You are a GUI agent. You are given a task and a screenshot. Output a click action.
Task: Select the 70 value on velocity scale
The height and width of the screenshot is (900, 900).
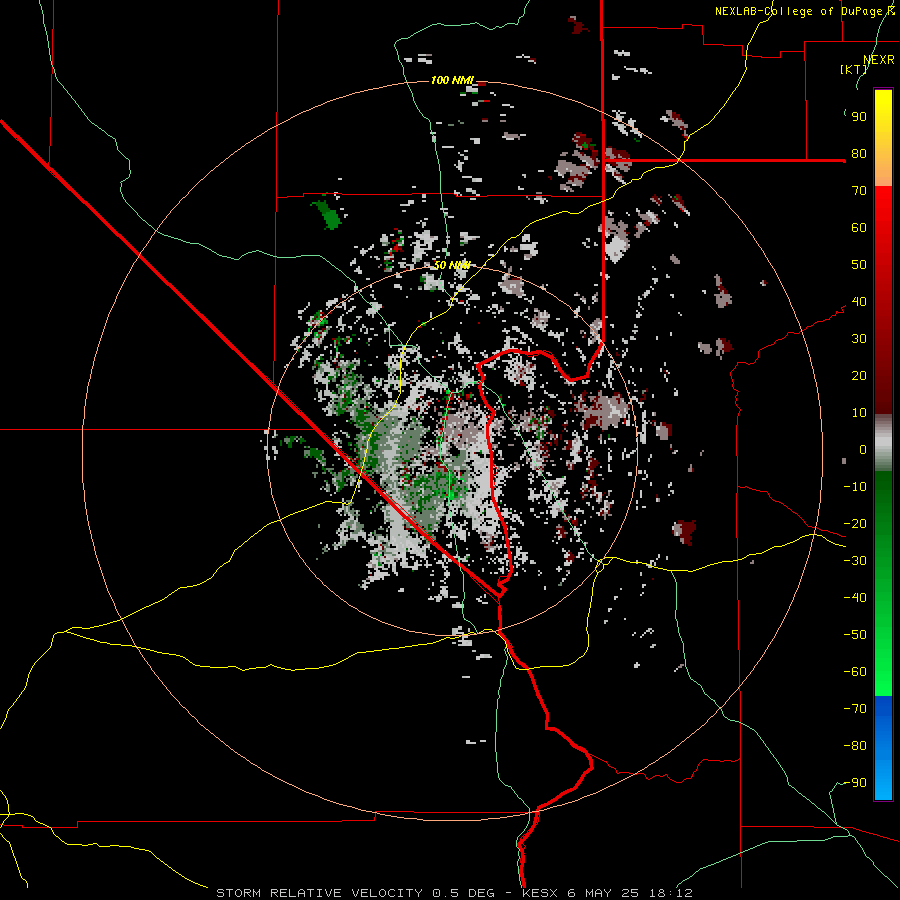coord(859,191)
